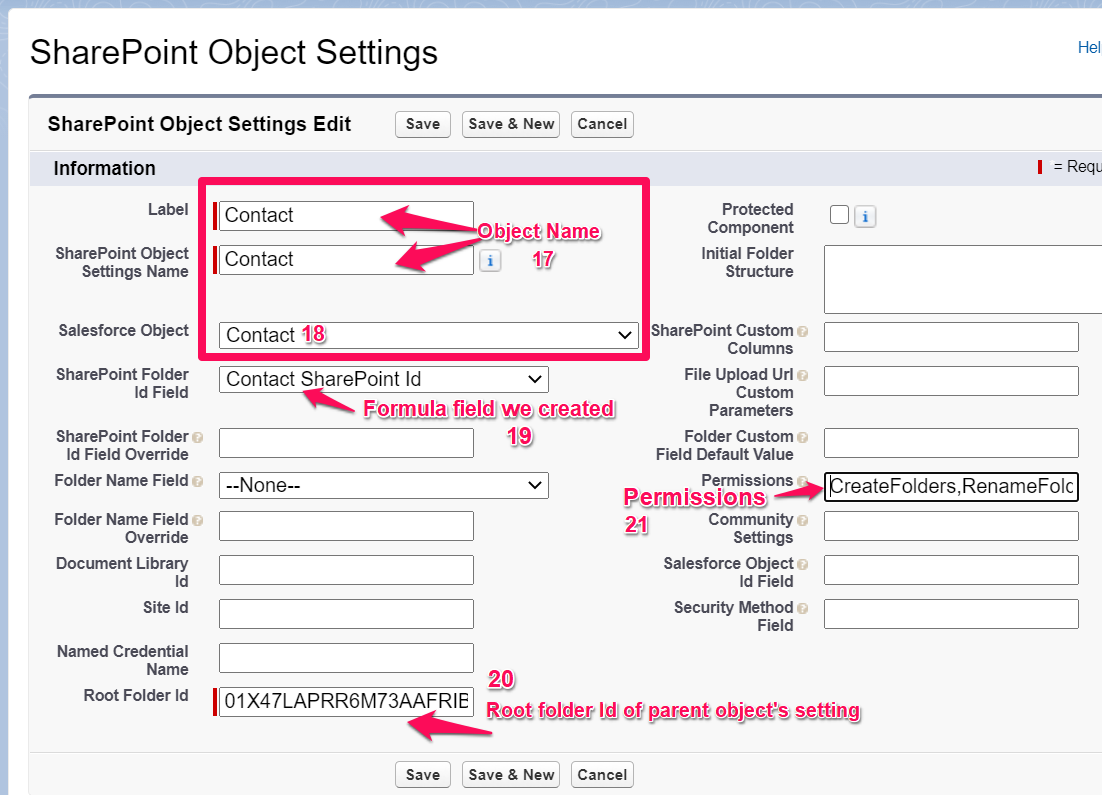This screenshot has height=795, width=1102.
Task: Click the File Upload Url Custom Parameters field
Action: 951,381
